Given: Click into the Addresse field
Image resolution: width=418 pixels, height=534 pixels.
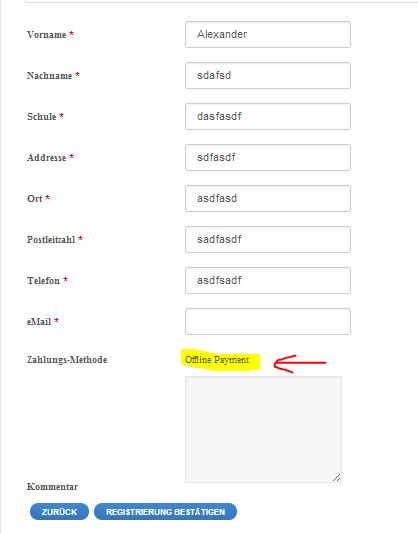Looking at the screenshot, I should [x=268, y=158].
